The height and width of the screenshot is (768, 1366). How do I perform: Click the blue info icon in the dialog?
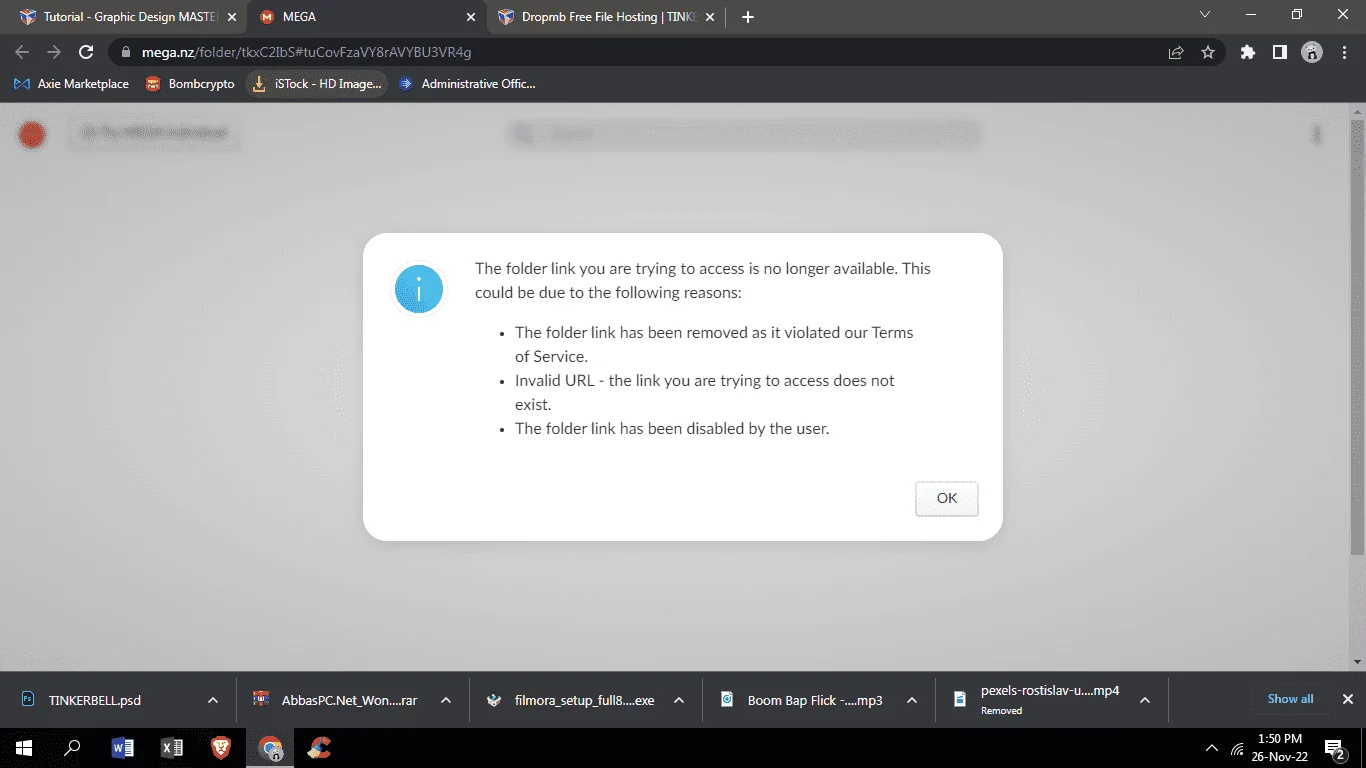419,290
